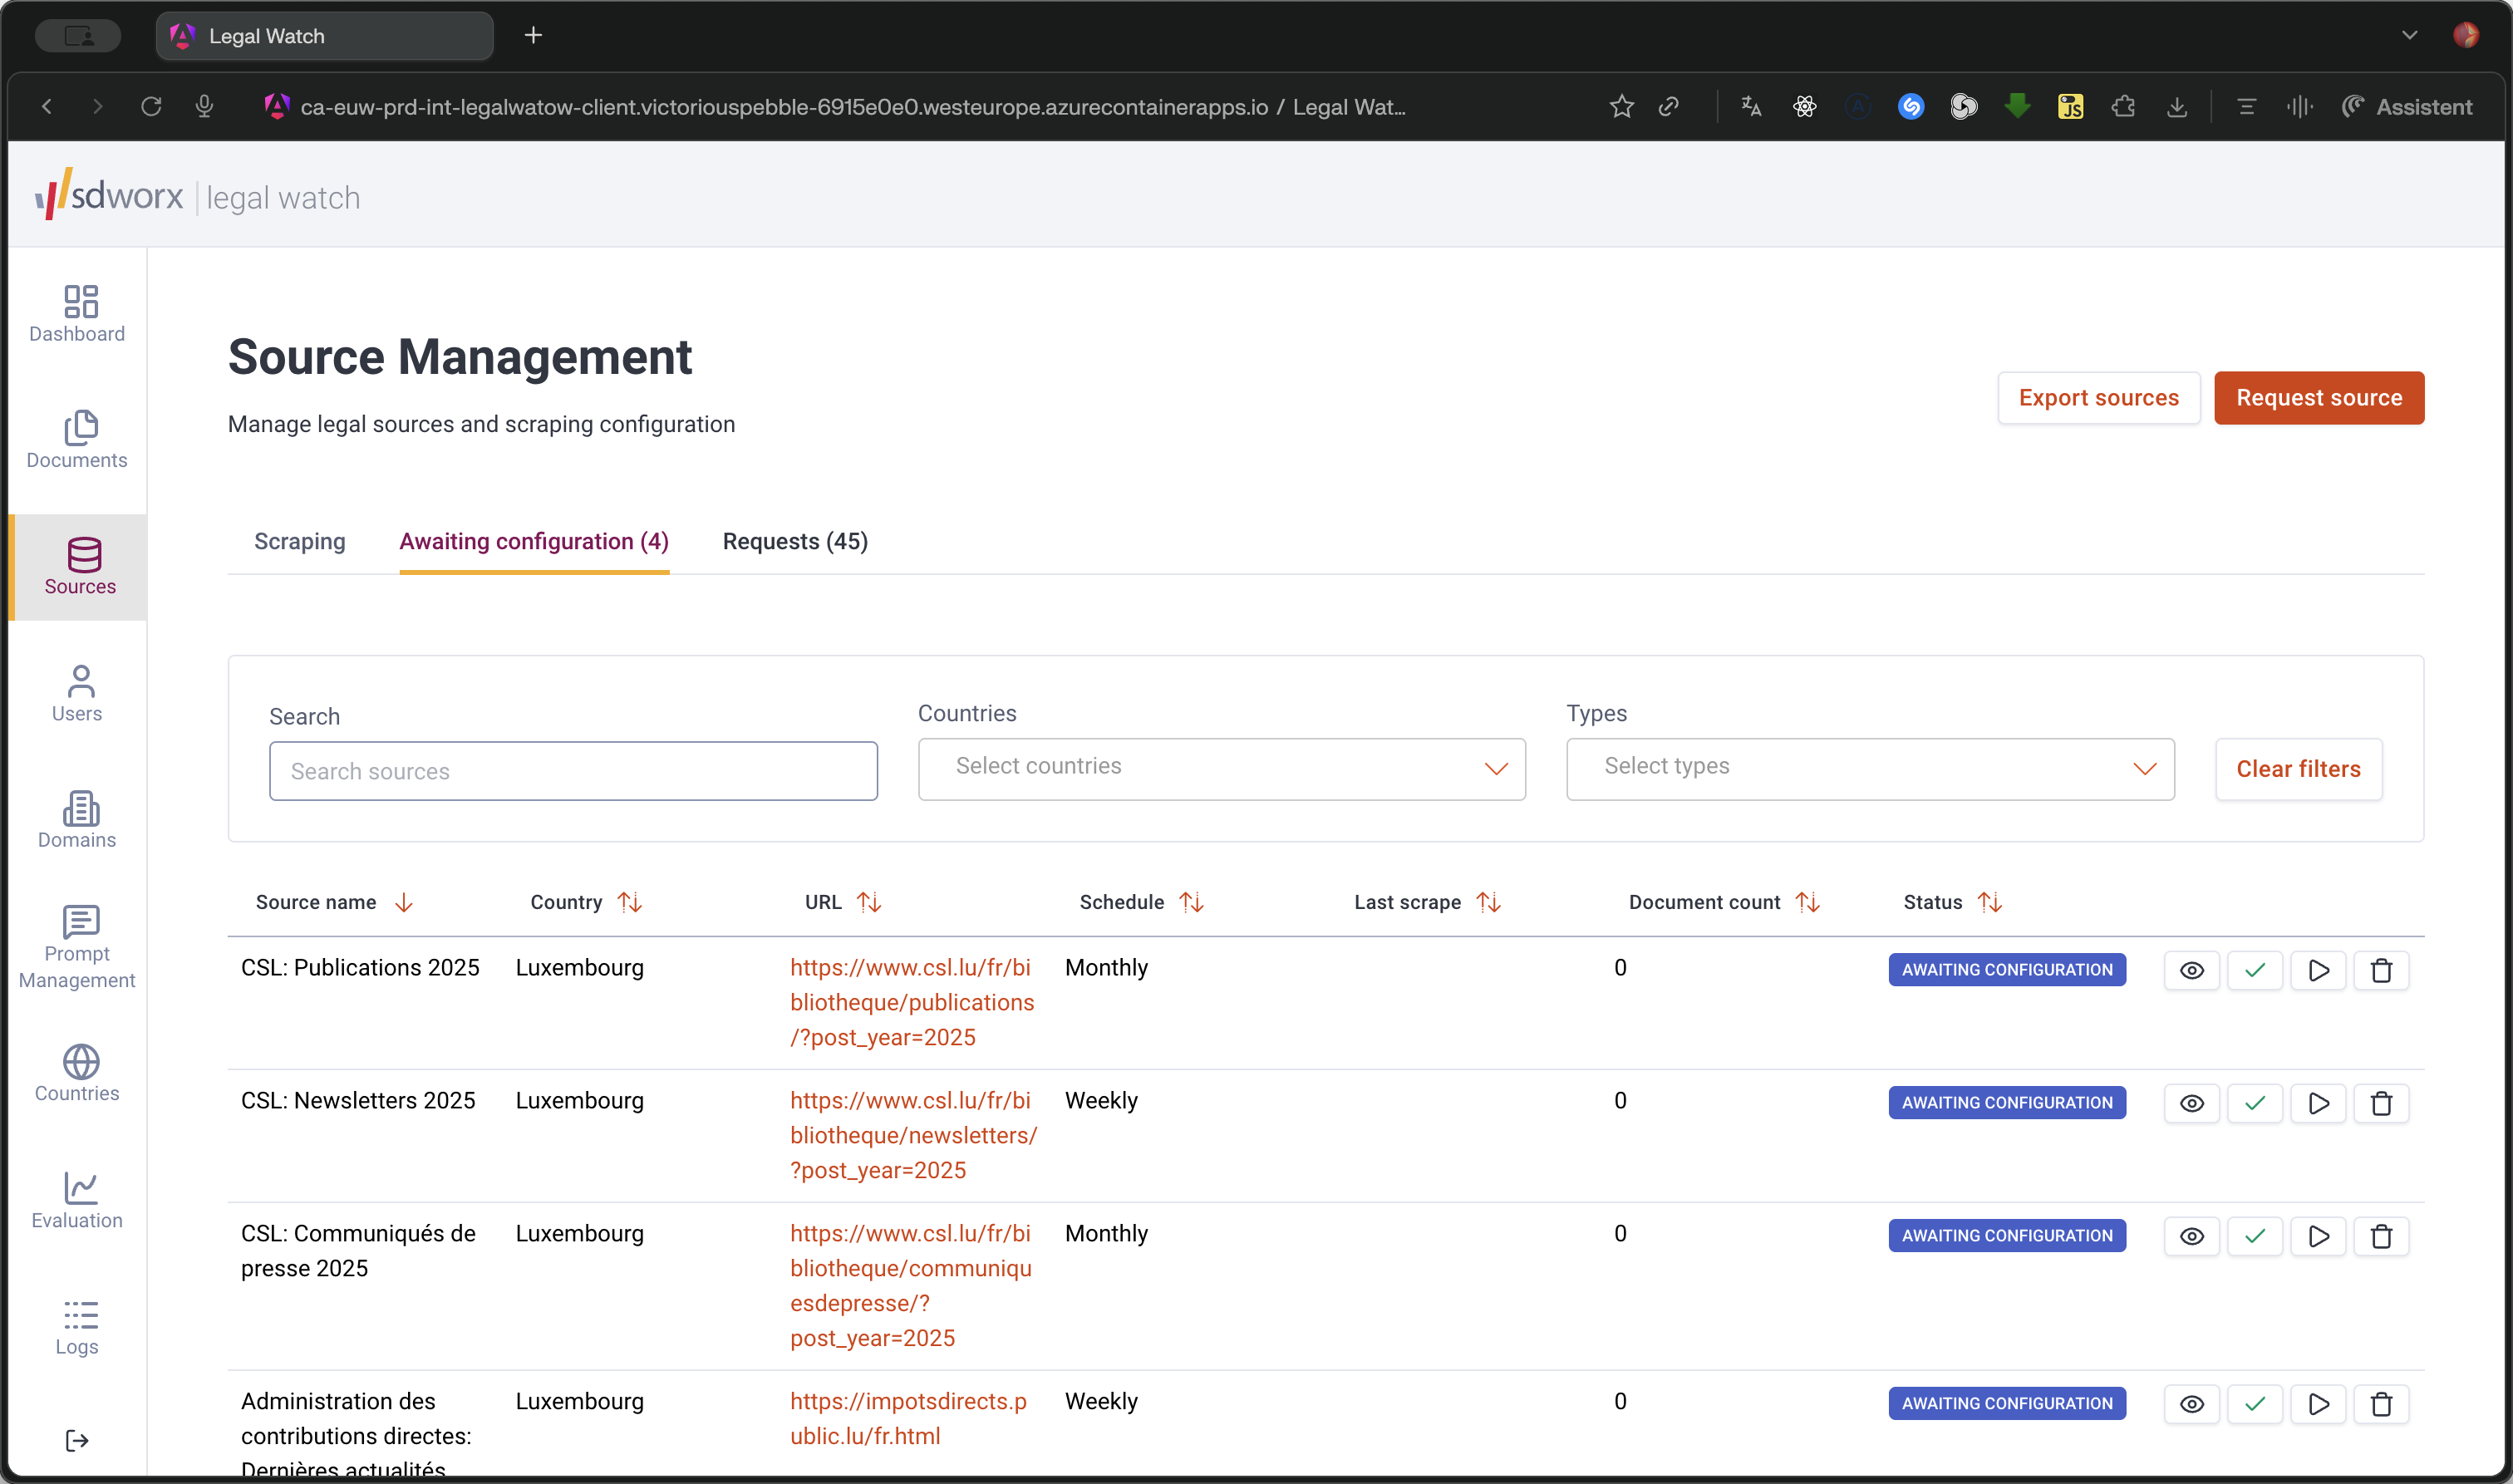The height and width of the screenshot is (1484, 2513).
Task: Open Domains in the sidebar
Action: 77,820
